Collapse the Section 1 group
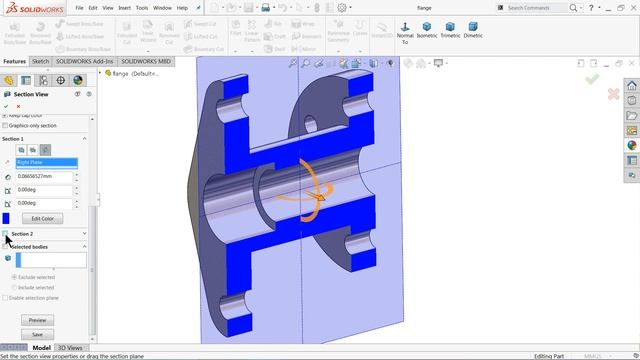The width and height of the screenshot is (640, 360). [84, 139]
